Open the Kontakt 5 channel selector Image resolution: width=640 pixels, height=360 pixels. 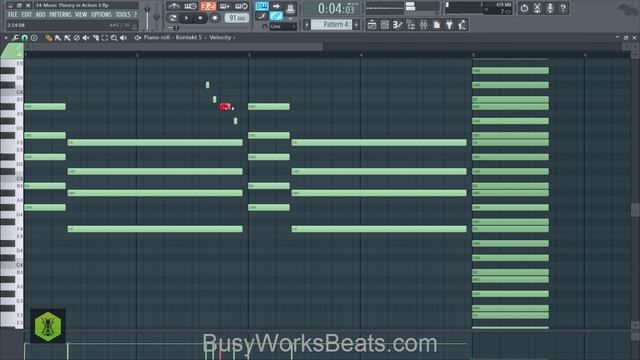(x=189, y=37)
